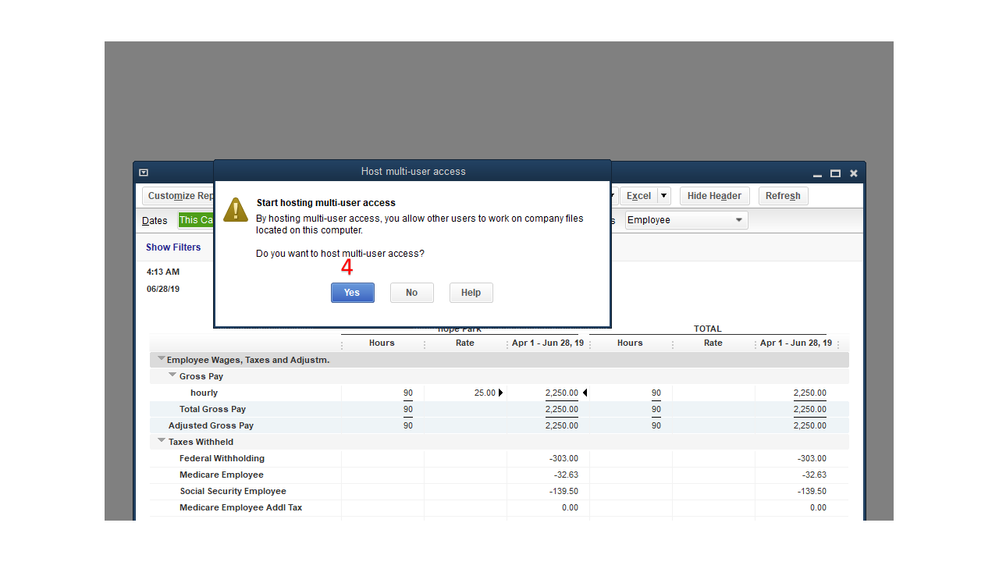Click the first Hours column header

(382, 343)
